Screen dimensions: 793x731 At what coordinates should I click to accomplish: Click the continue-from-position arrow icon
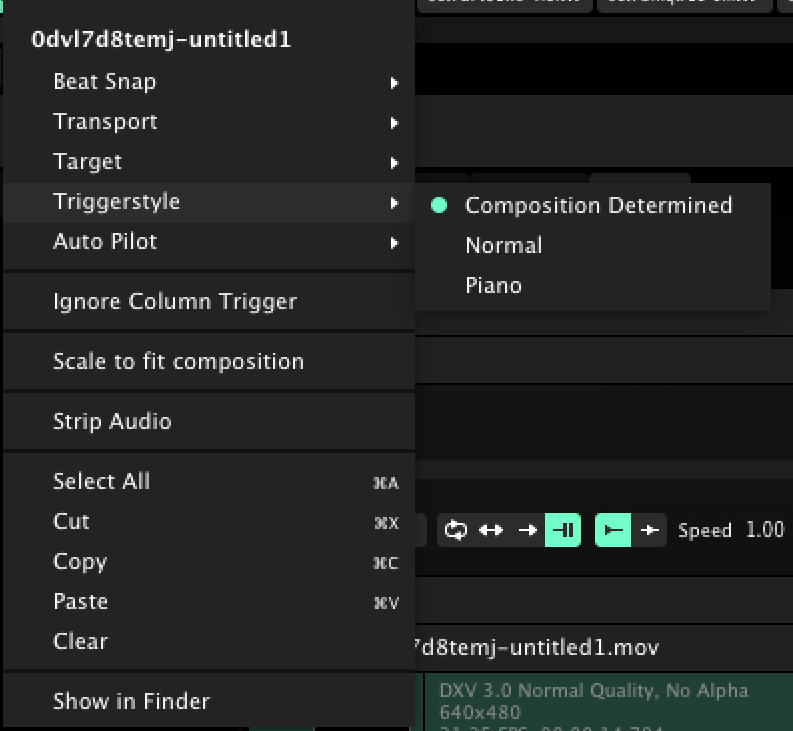[x=649, y=530]
